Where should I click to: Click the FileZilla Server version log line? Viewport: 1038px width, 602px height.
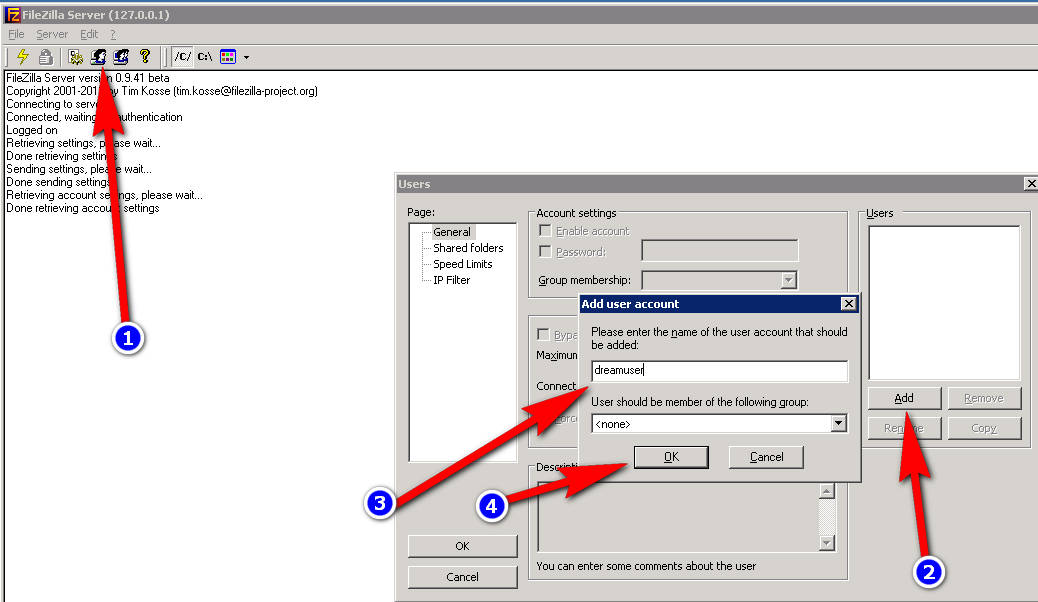pos(87,78)
